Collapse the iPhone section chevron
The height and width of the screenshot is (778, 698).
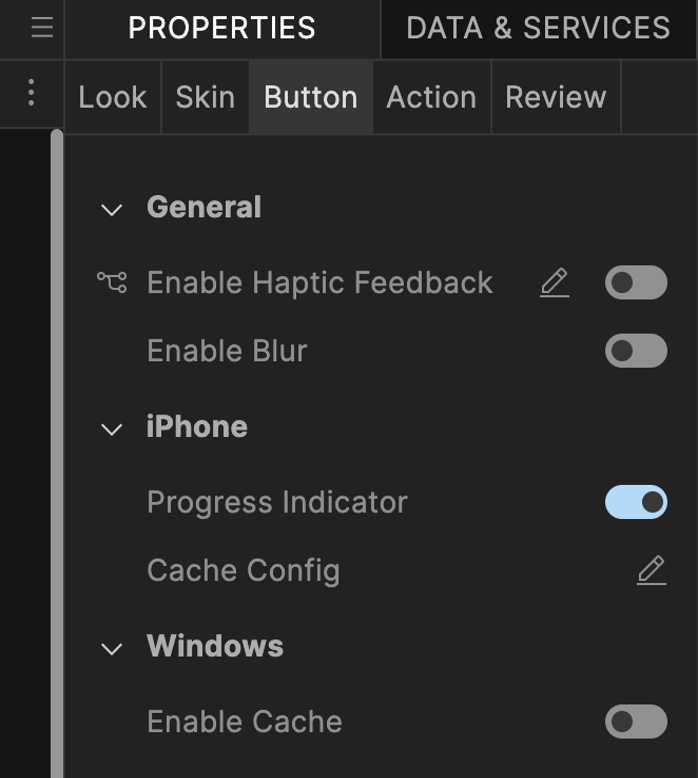pos(112,428)
